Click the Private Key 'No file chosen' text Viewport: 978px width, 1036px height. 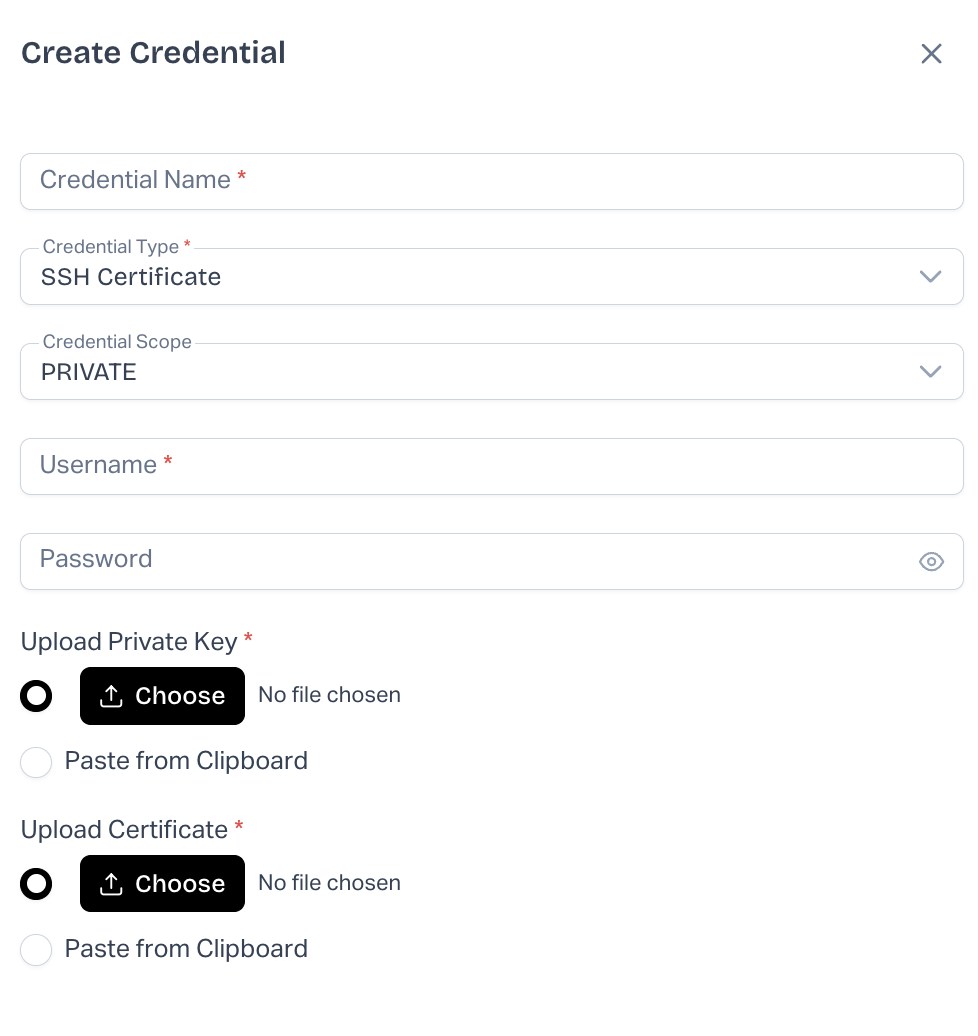tap(329, 695)
